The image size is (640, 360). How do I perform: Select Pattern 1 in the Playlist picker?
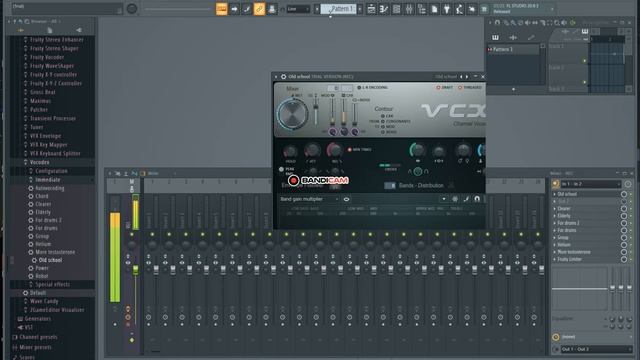(x=513, y=49)
